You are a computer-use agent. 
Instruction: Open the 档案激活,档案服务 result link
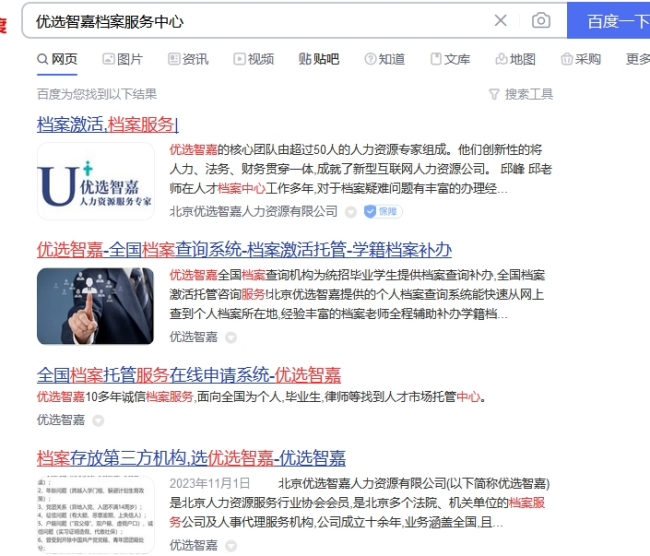108,124
